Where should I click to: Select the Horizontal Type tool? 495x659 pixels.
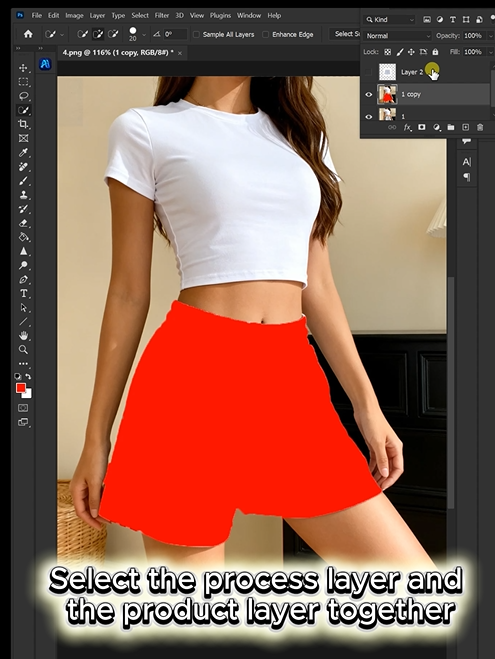coord(23,293)
